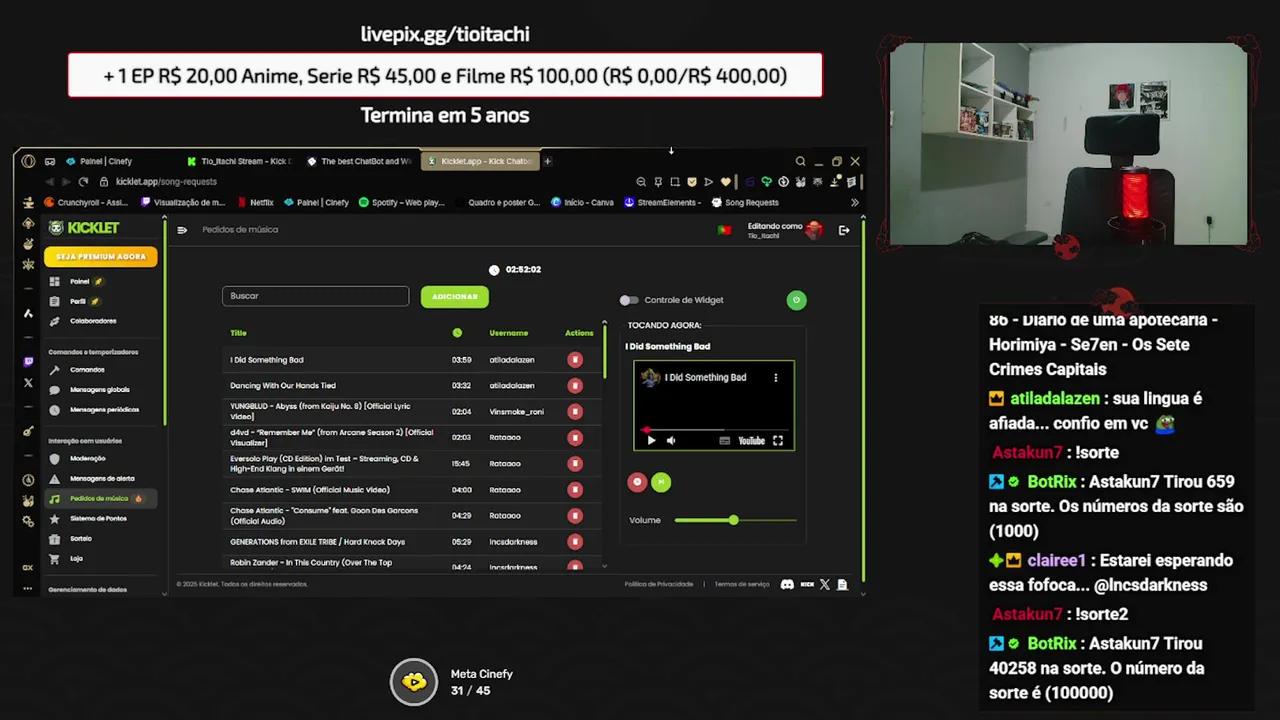The height and width of the screenshot is (720, 1280).
Task: Click the YouTube logo in the player
Action: pyautogui.click(x=751, y=441)
